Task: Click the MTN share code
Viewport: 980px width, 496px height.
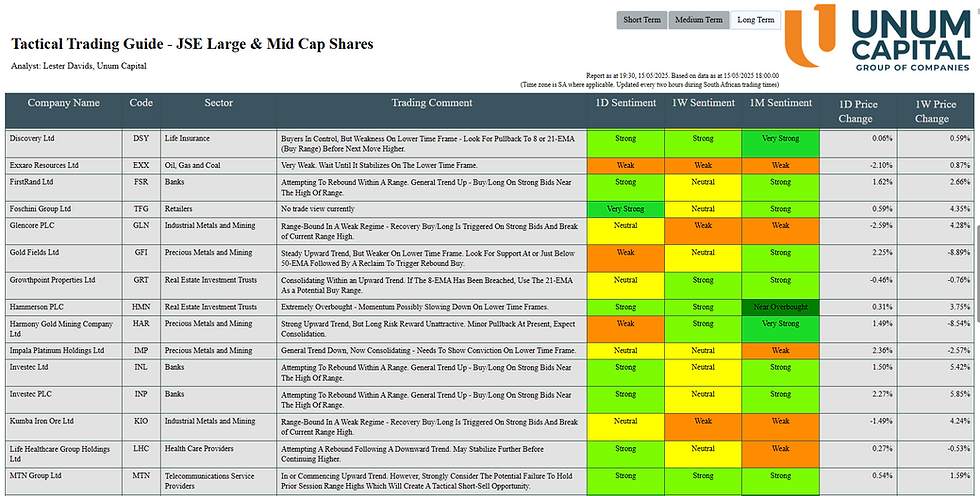Action: coord(141,476)
